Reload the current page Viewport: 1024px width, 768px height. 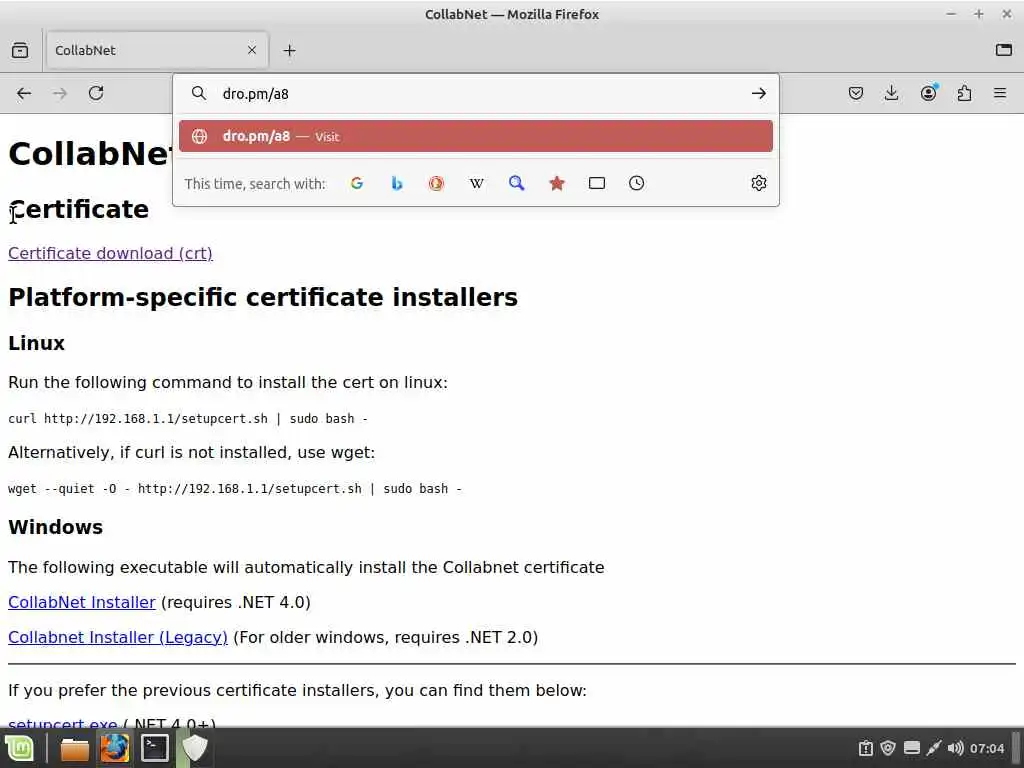(96, 93)
